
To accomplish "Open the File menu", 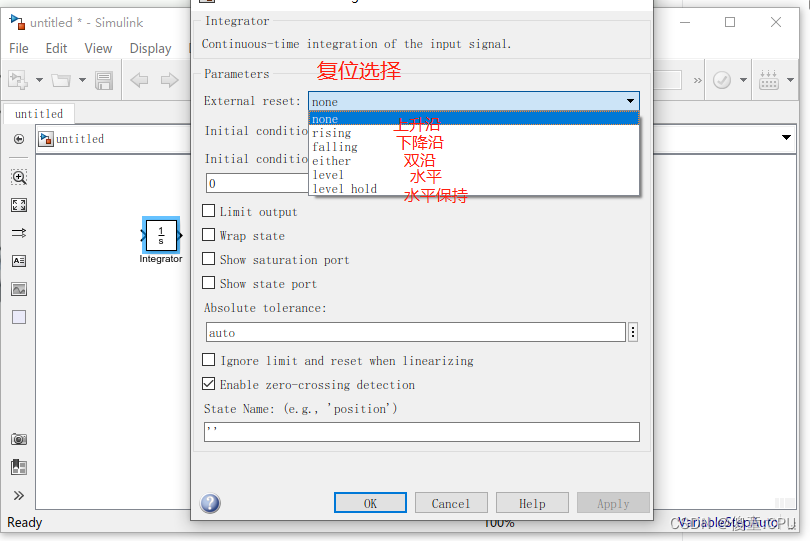I will [19, 48].
